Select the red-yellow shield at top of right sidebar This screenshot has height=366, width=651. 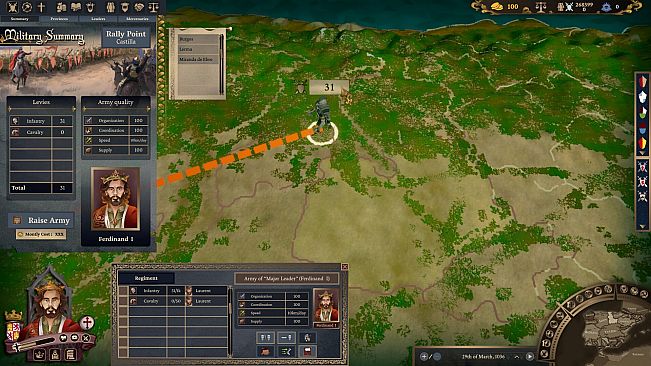(642, 81)
